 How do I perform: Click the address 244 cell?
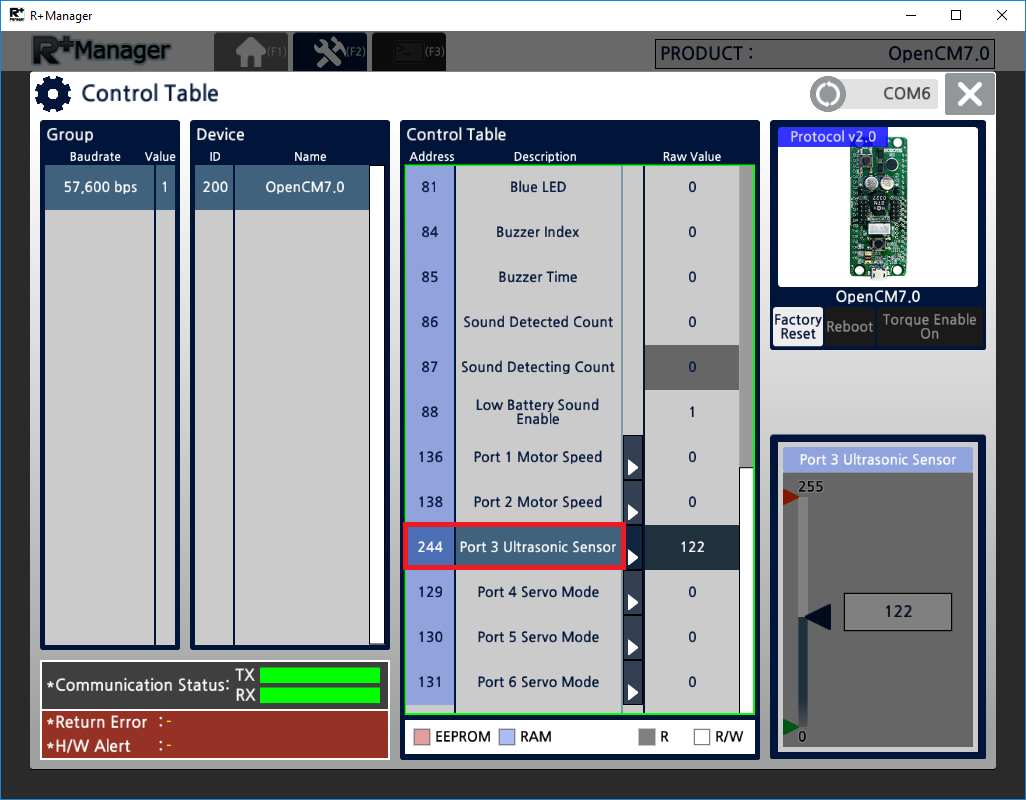tap(430, 547)
